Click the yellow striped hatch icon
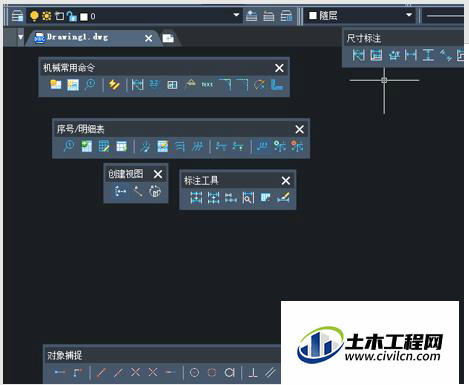 114,85
